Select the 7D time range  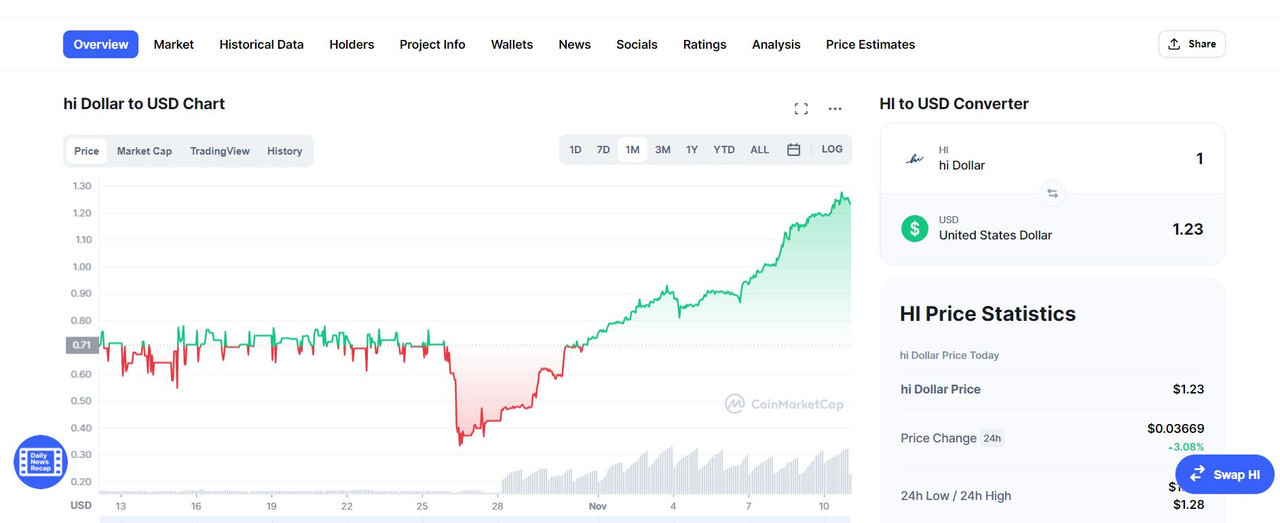(x=603, y=150)
